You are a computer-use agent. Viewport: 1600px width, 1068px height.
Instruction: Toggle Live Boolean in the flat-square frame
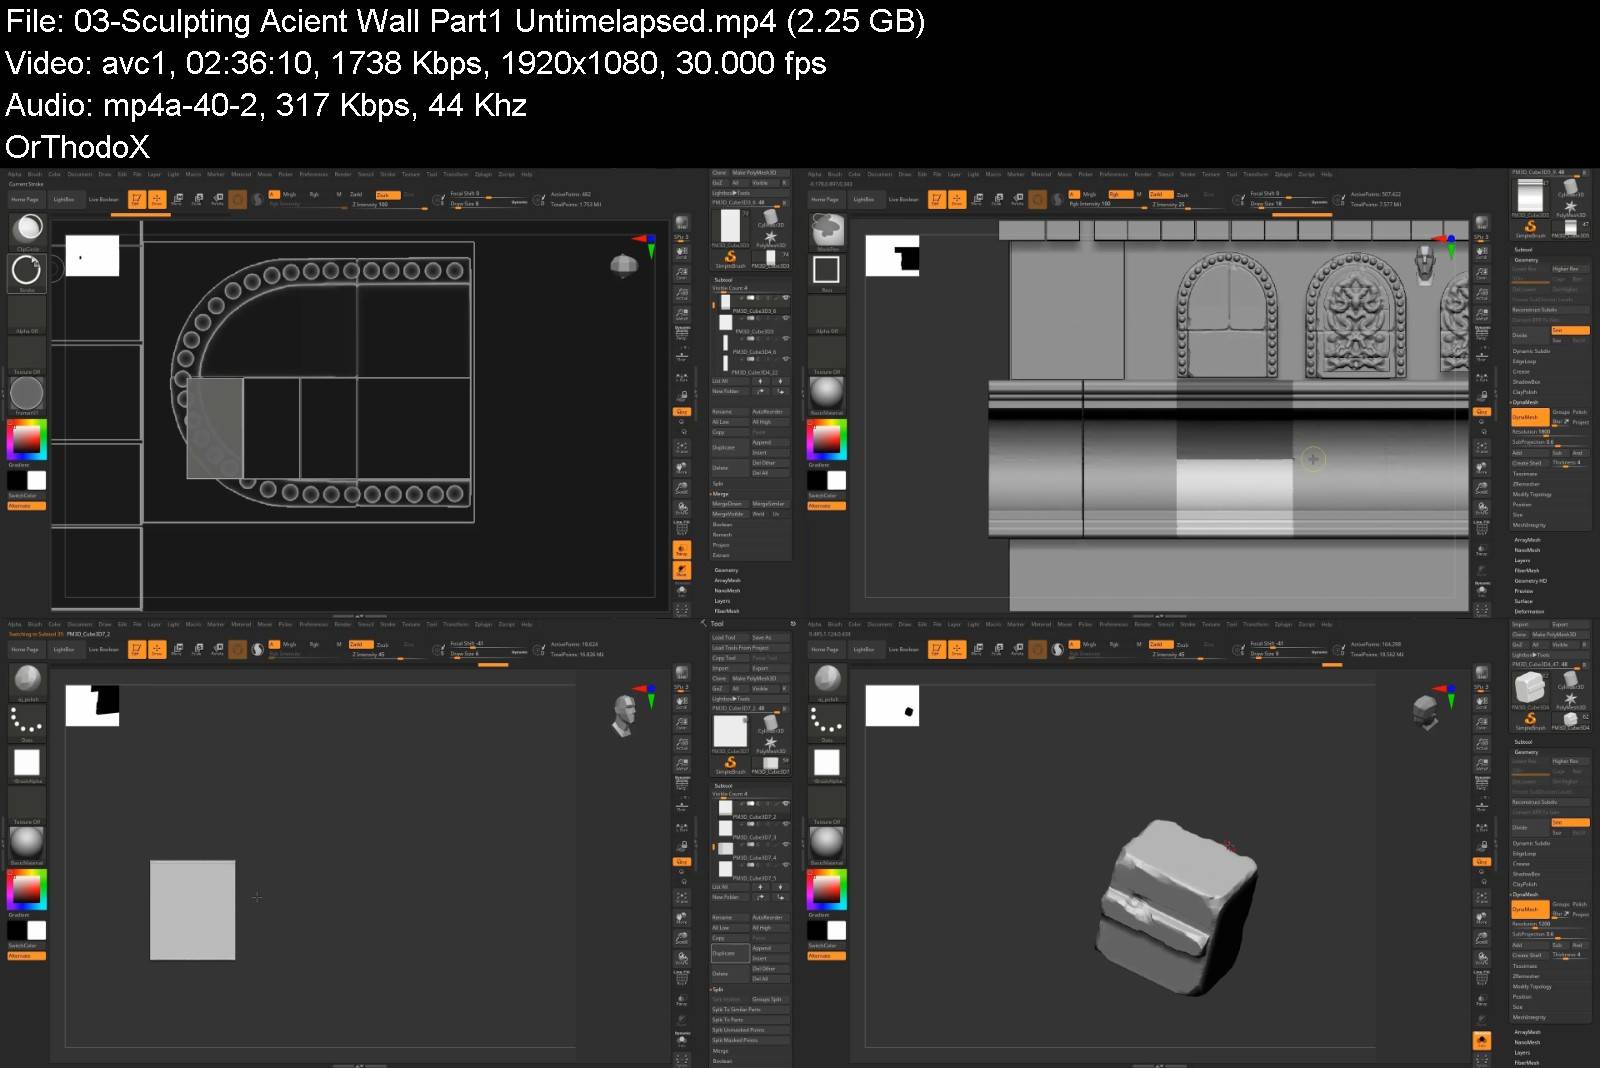point(103,649)
